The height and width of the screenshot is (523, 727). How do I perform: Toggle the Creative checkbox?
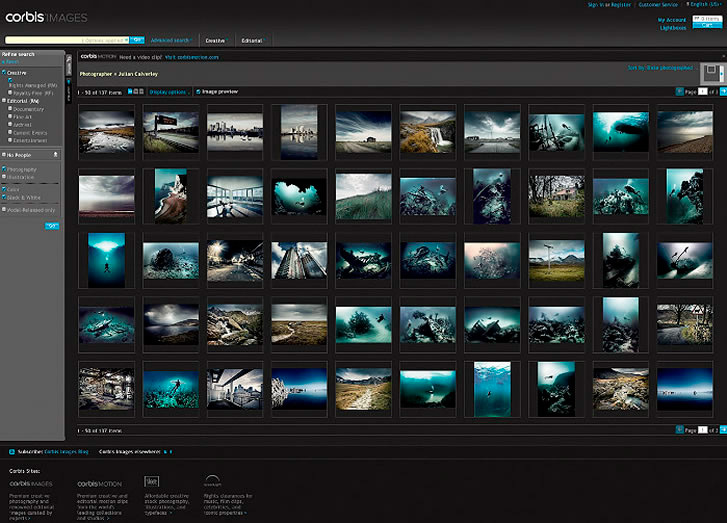point(4,73)
